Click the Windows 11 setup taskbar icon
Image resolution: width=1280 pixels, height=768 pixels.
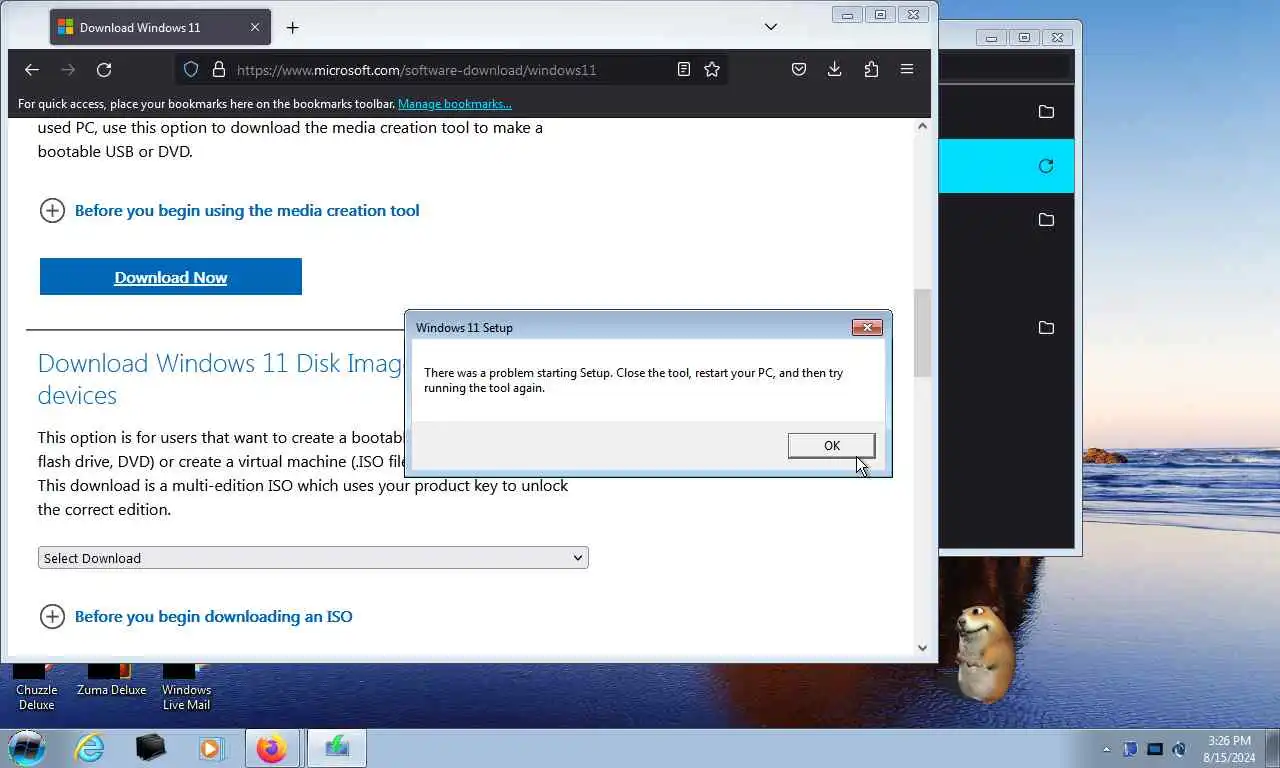[337, 748]
